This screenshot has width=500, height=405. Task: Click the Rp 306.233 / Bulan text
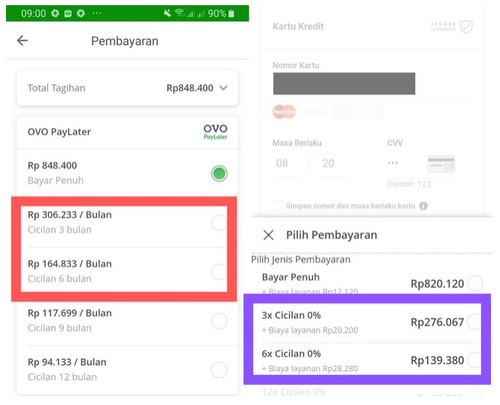point(70,215)
